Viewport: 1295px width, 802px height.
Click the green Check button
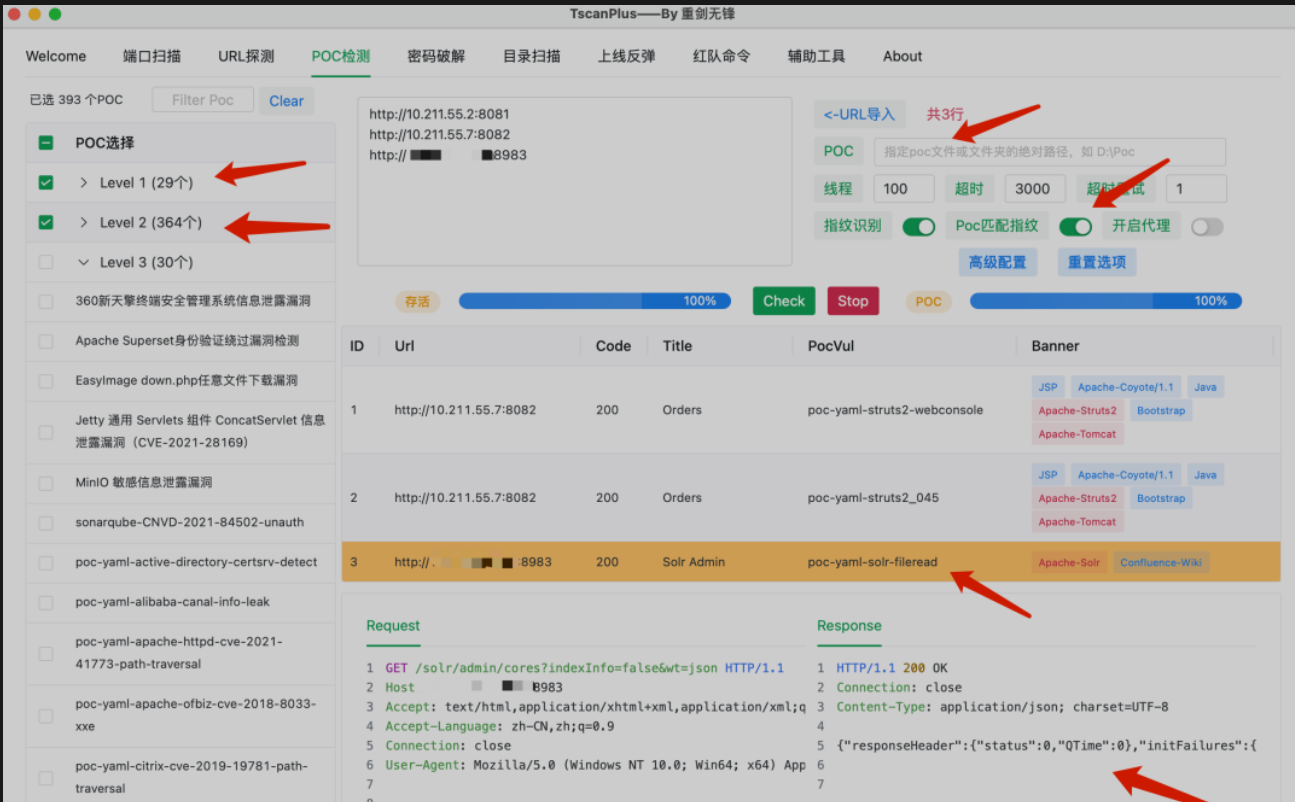784,301
